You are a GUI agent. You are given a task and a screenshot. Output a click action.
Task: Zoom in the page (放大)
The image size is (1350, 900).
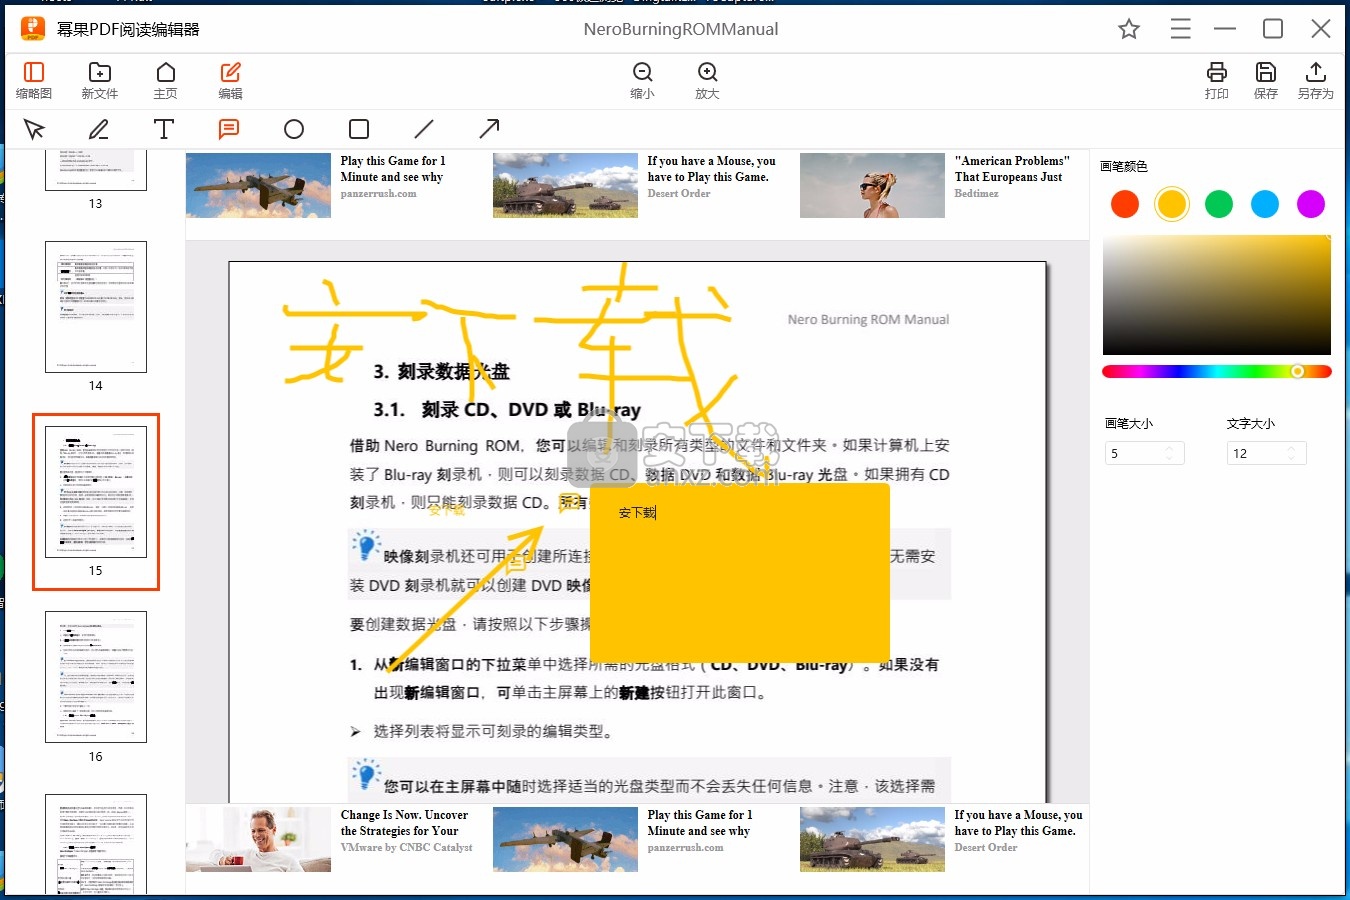tap(708, 80)
